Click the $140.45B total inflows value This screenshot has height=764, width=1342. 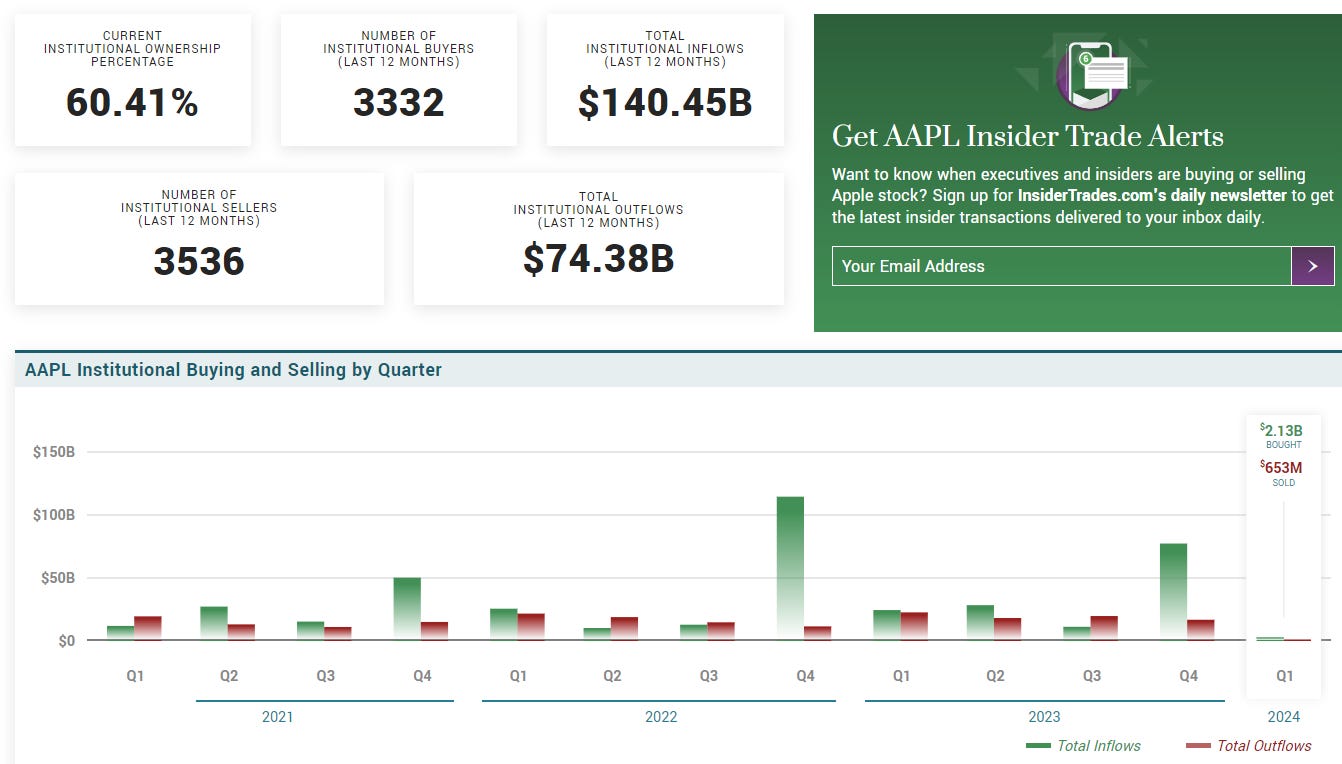(665, 103)
